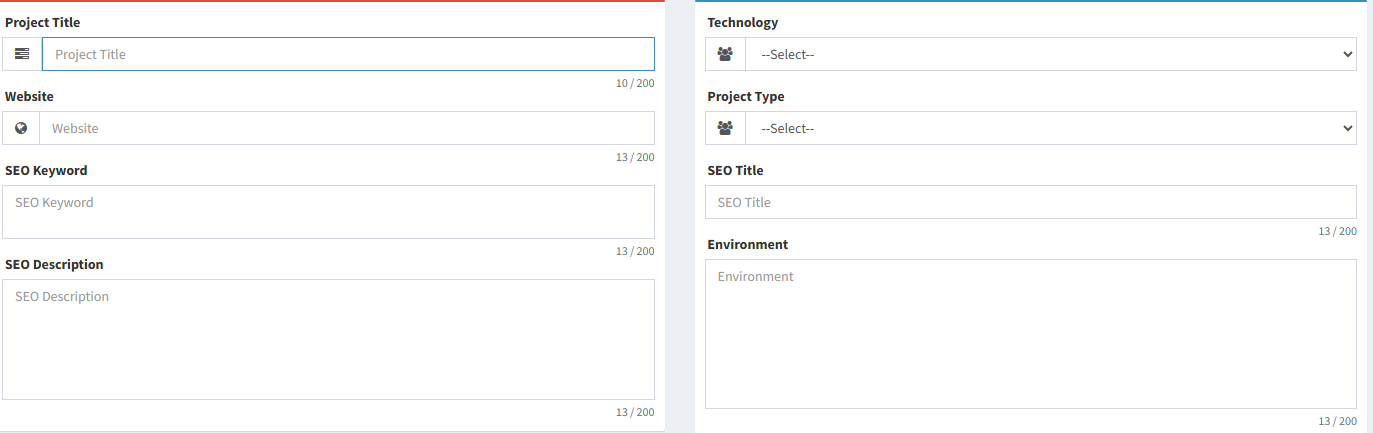Click the users icon beside Technology dropdown

725,54
